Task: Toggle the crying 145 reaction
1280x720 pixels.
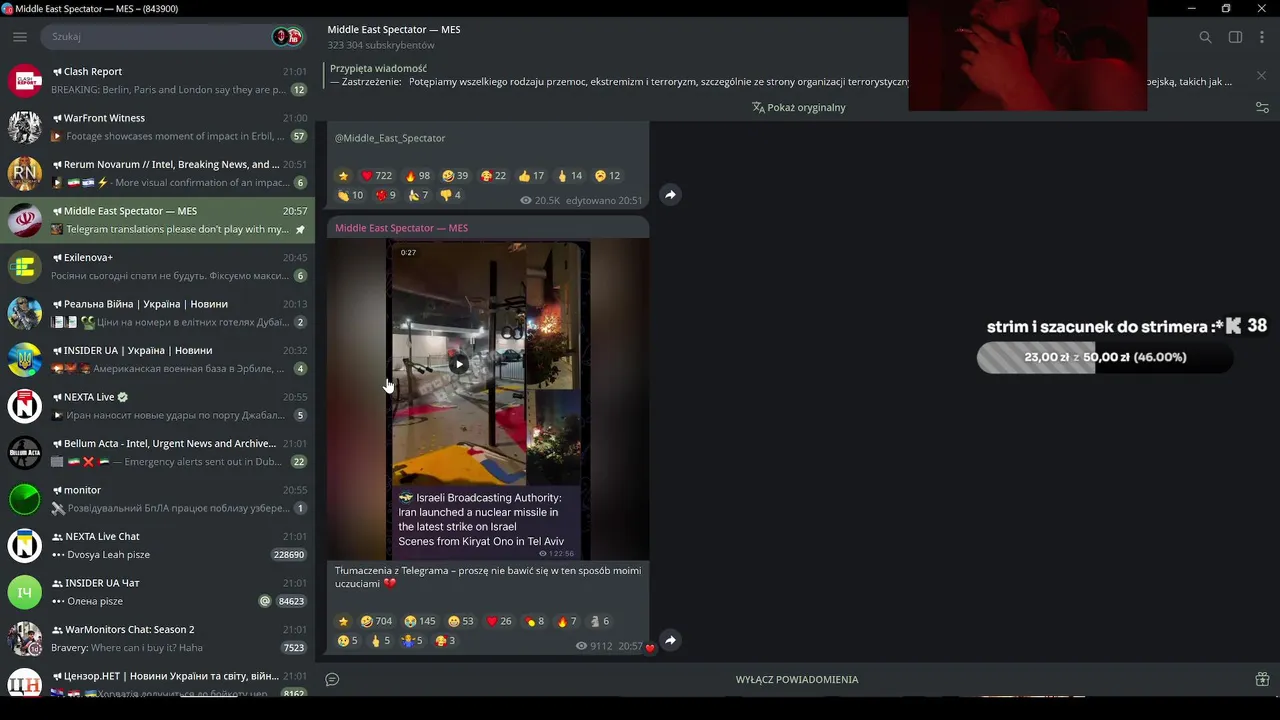Action: (x=420, y=621)
